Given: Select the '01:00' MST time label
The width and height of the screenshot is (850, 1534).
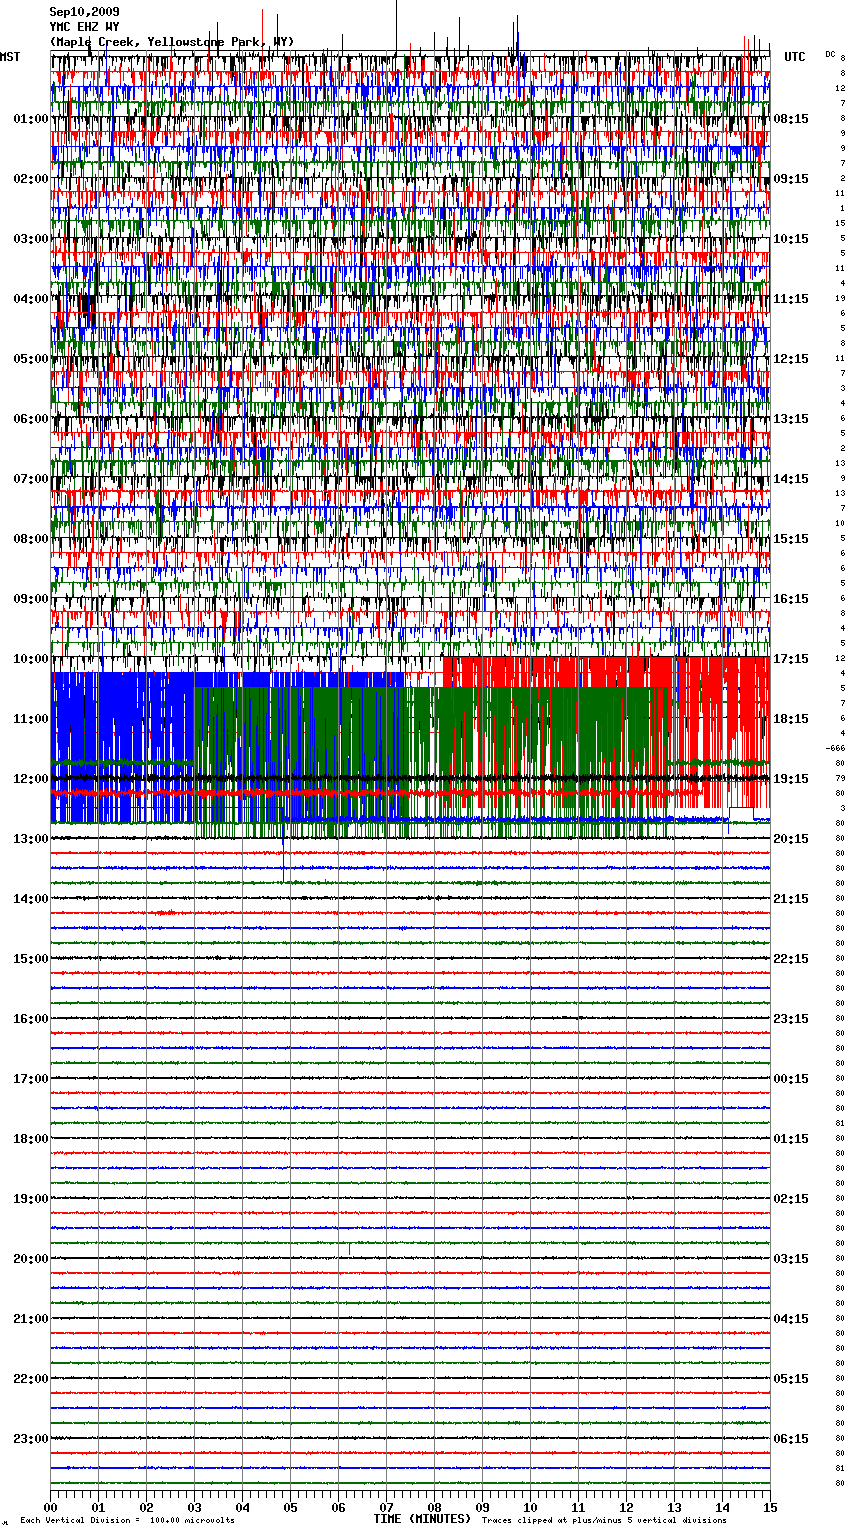Looking at the screenshot, I should click(31, 119).
